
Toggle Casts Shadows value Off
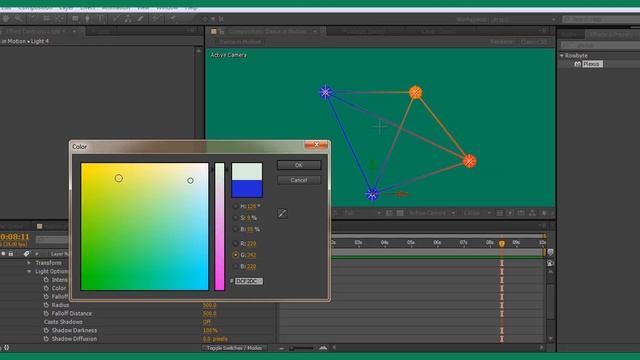coord(207,322)
